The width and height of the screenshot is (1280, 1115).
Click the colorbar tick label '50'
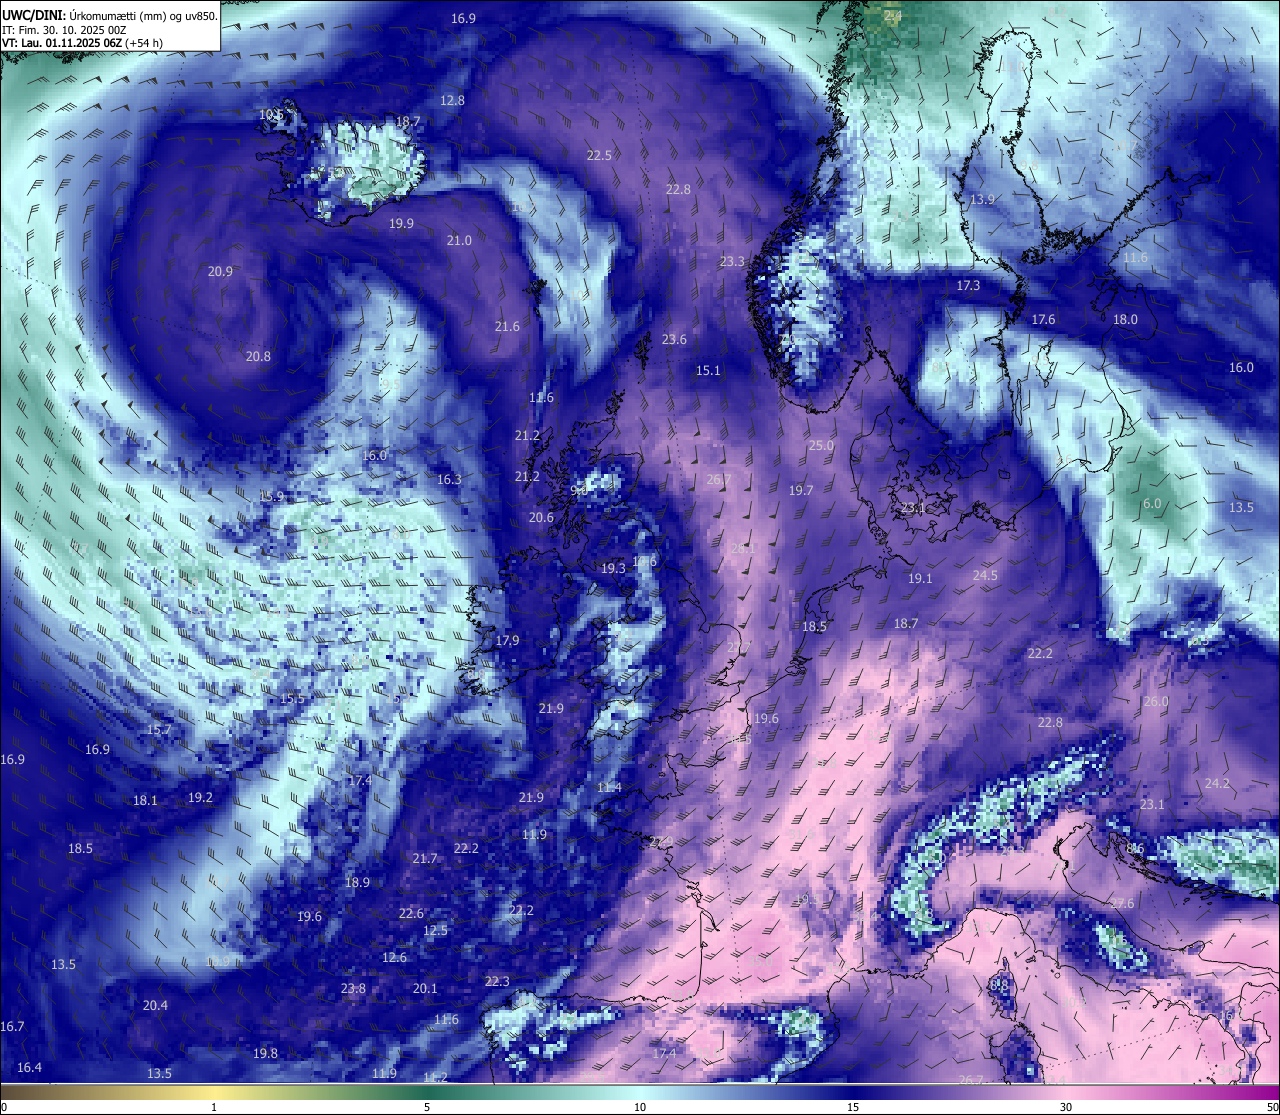tap(1272, 1107)
